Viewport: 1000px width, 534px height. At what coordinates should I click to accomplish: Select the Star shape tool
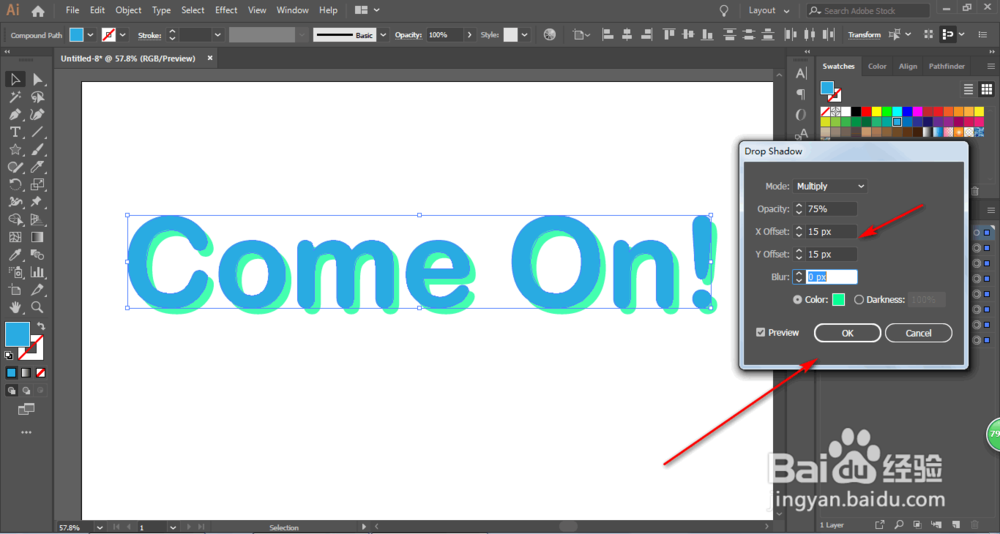coord(15,150)
